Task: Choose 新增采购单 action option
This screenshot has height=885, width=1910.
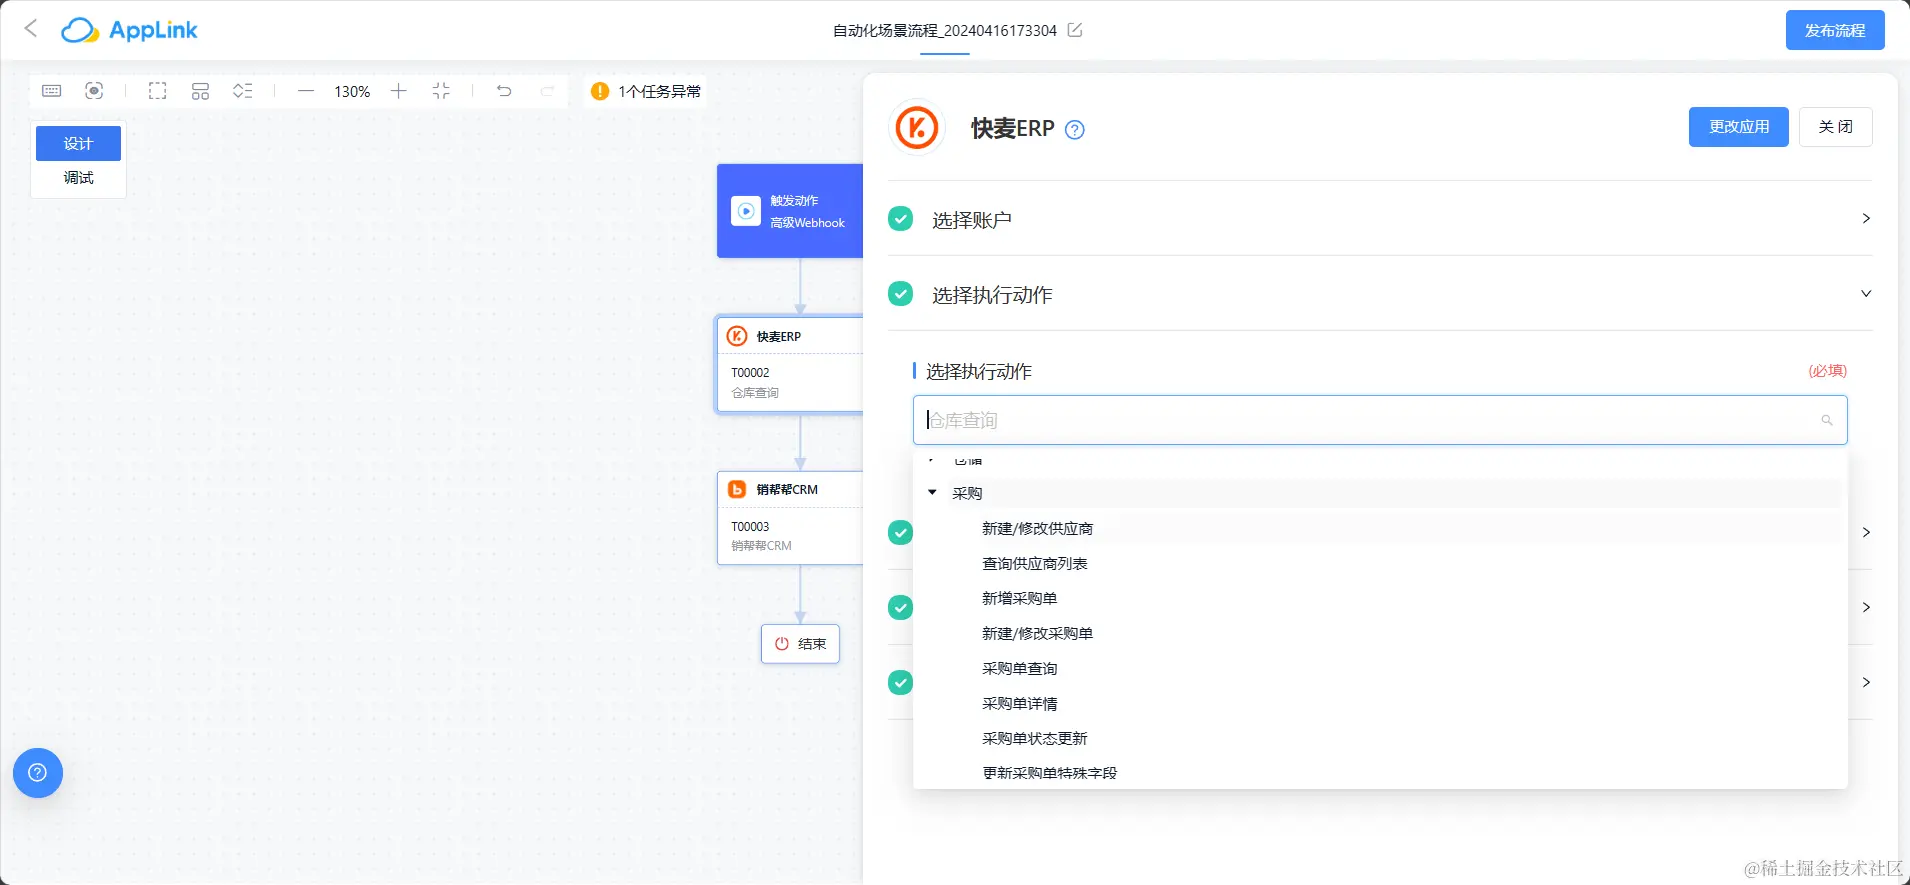Action: click(1019, 598)
